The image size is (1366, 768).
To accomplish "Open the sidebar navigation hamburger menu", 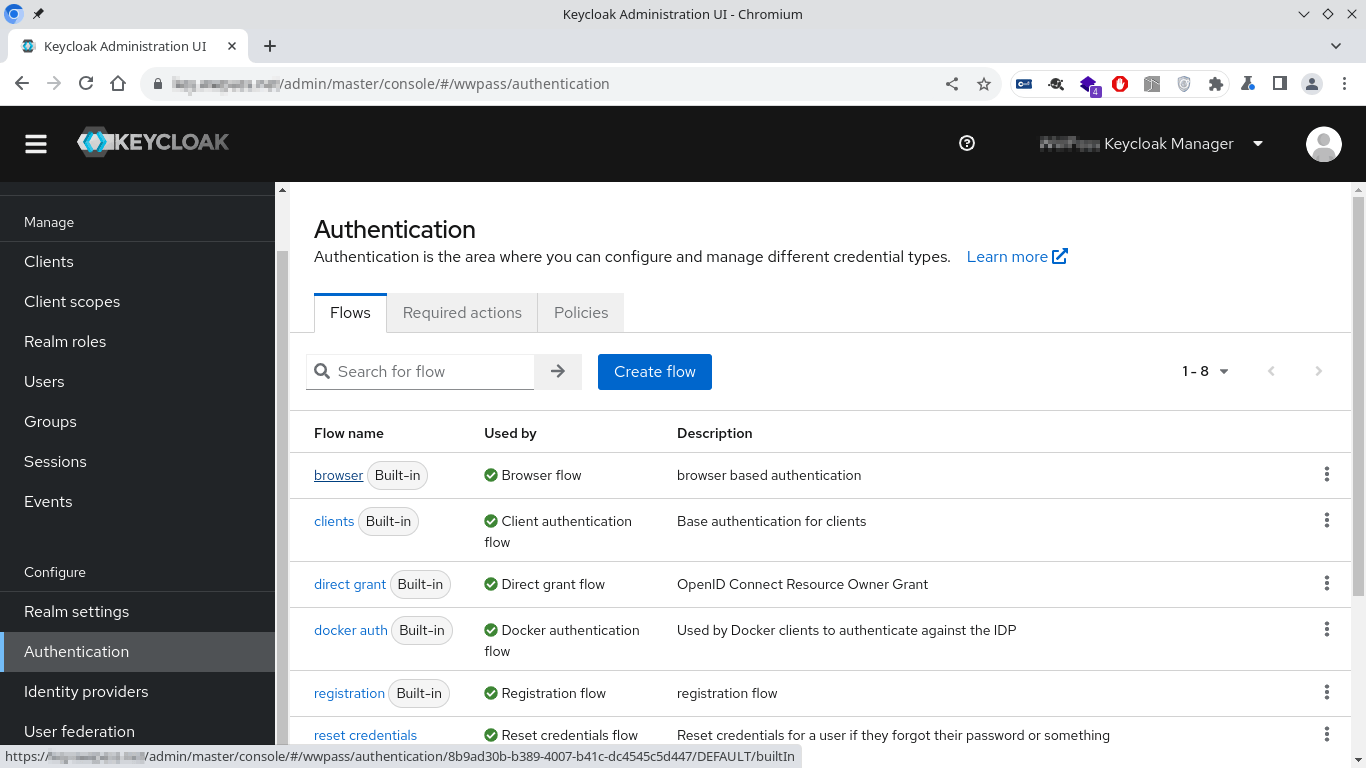I will pyautogui.click(x=35, y=143).
